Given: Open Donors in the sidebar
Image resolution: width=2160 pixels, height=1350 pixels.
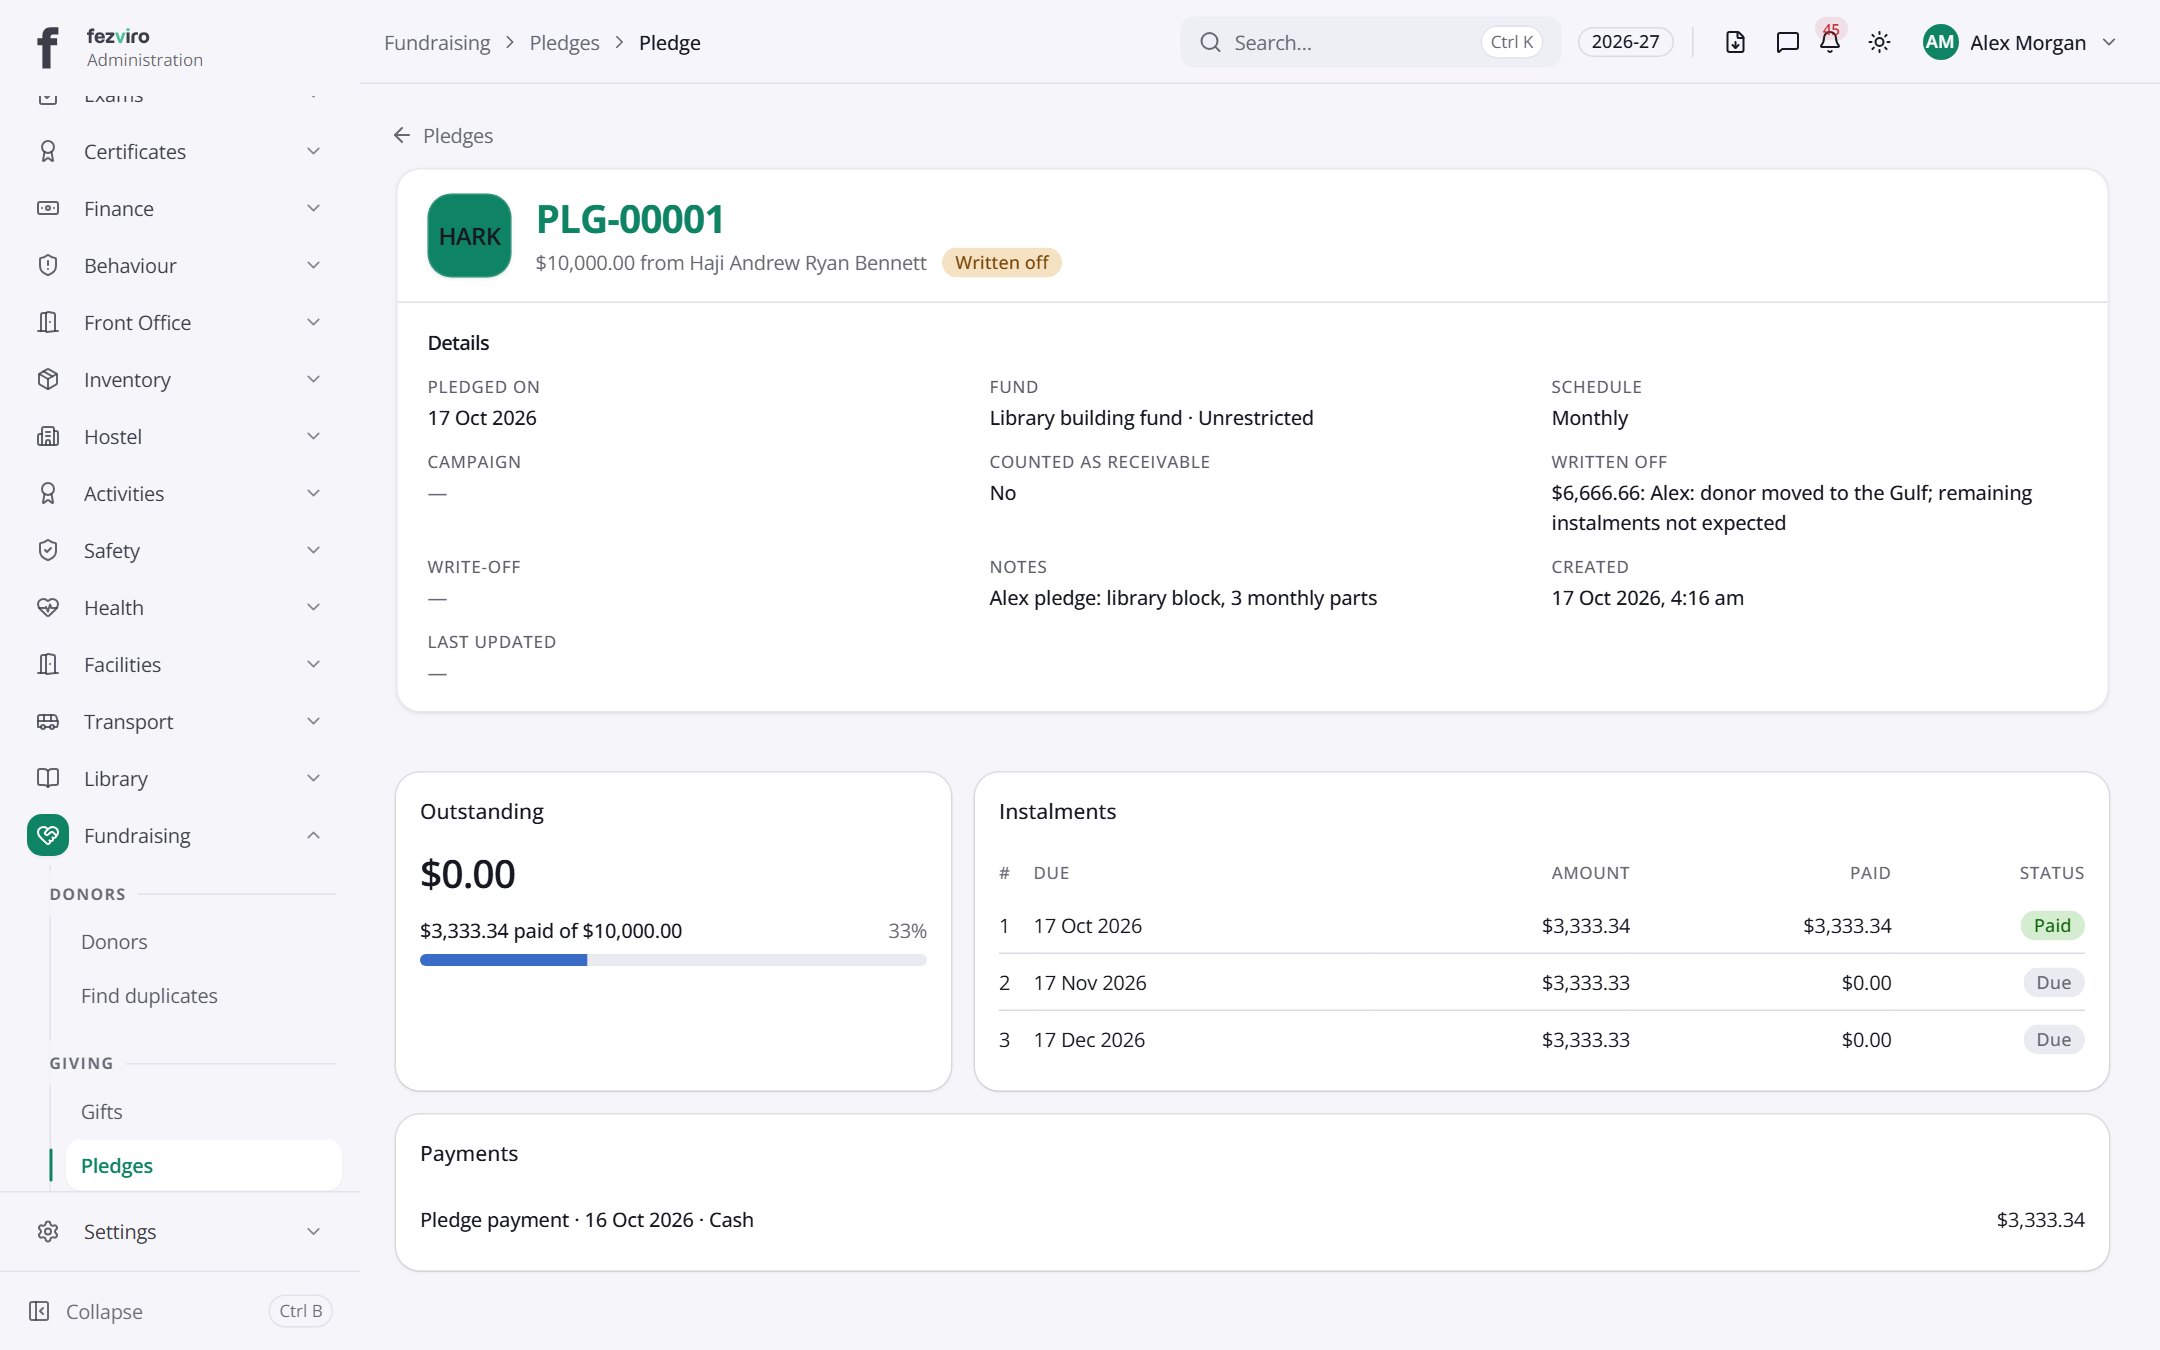Looking at the screenshot, I should [x=114, y=942].
